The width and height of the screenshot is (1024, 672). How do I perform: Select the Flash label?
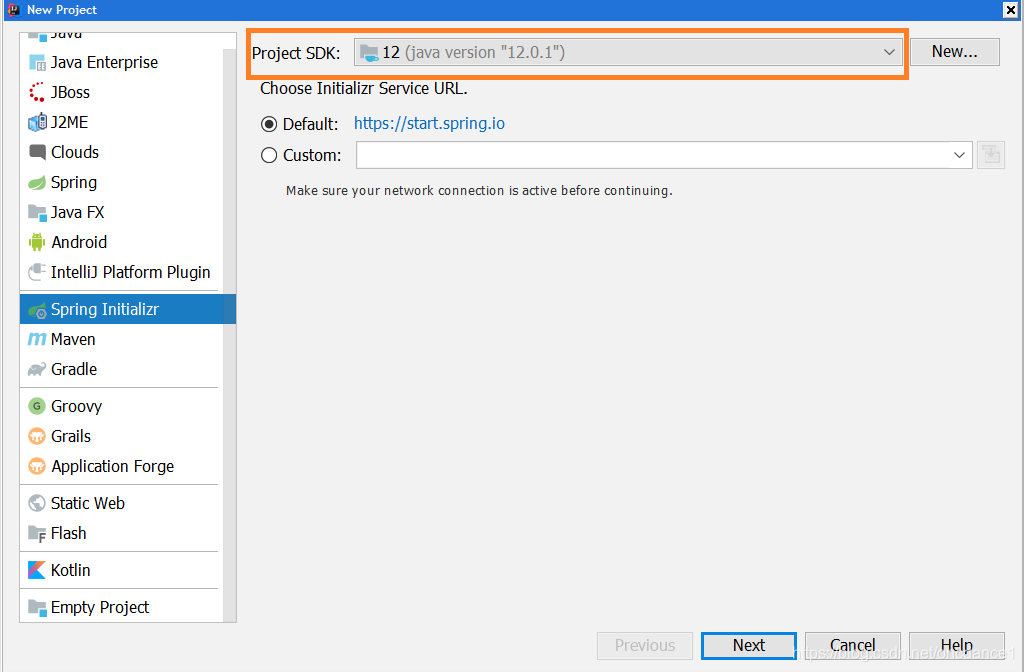pos(69,534)
